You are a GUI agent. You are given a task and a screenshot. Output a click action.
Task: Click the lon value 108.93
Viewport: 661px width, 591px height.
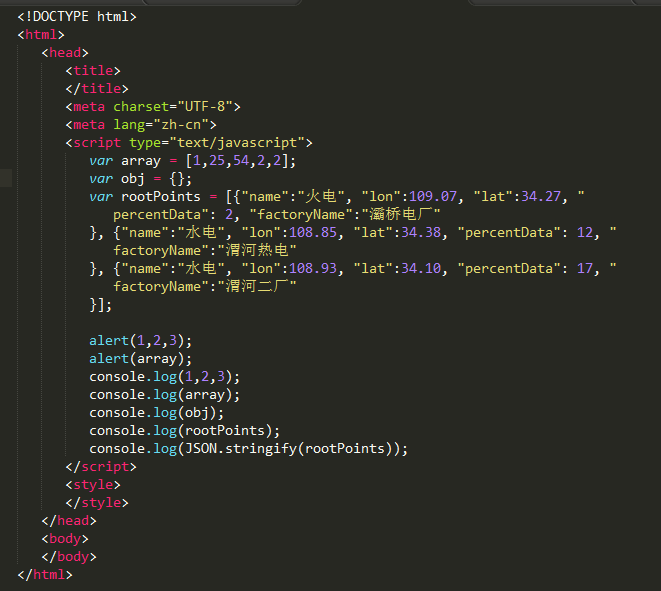click(313, 269)
